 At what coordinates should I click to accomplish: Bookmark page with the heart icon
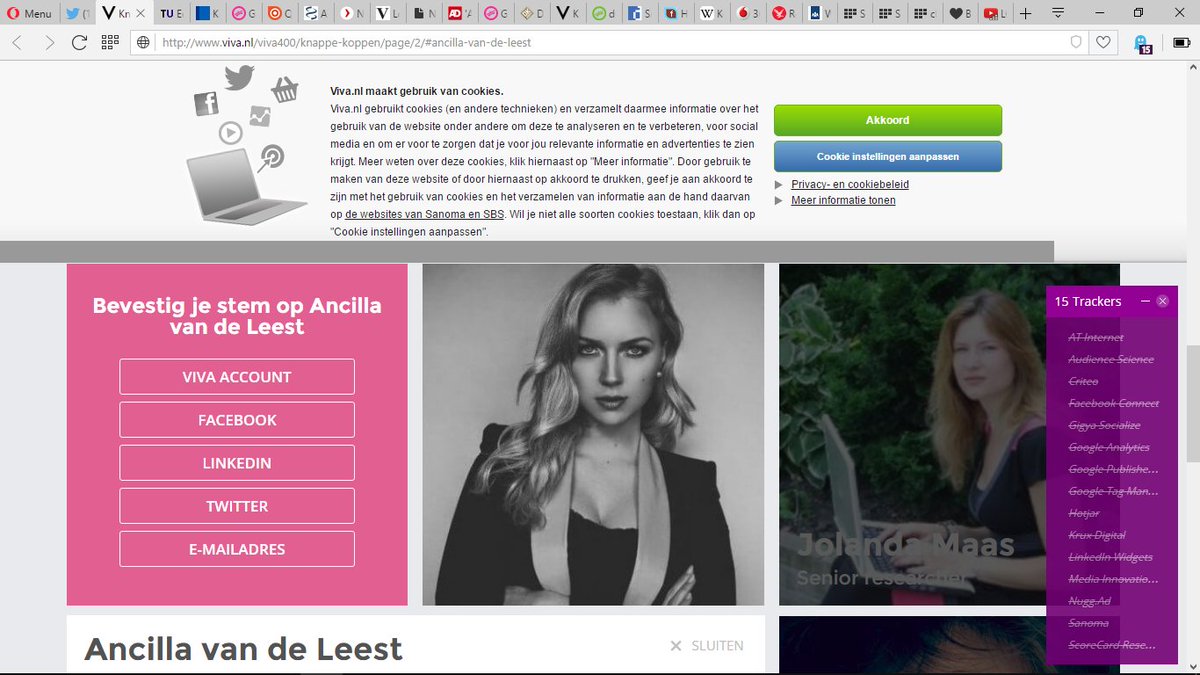pos(1103,42)
